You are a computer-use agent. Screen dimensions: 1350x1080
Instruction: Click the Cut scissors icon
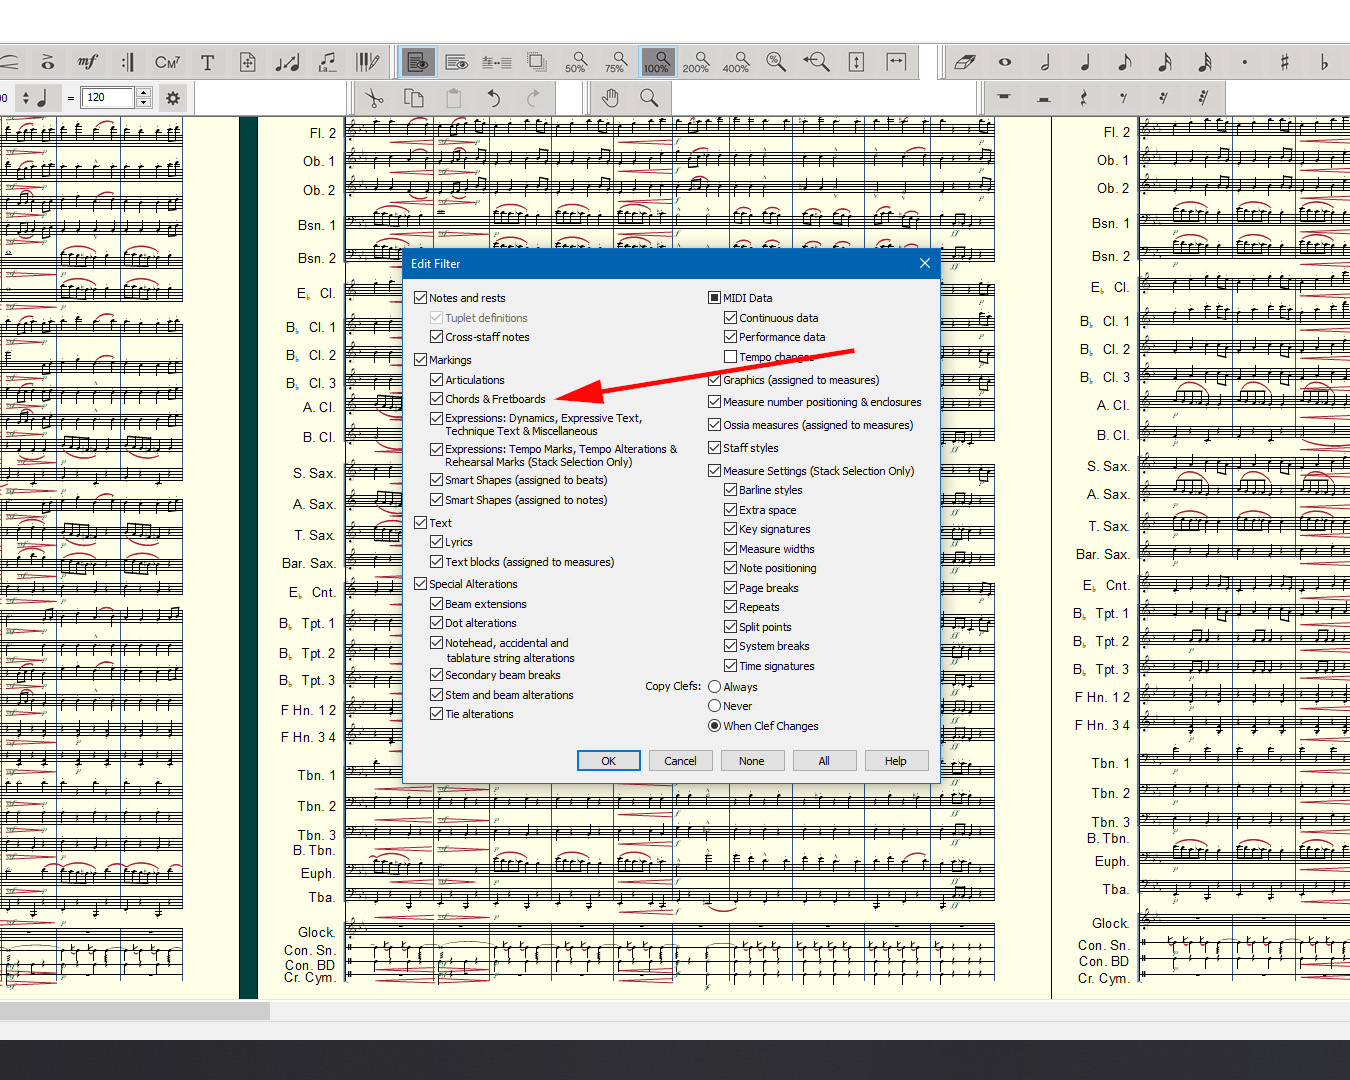[x=374, y=98]
